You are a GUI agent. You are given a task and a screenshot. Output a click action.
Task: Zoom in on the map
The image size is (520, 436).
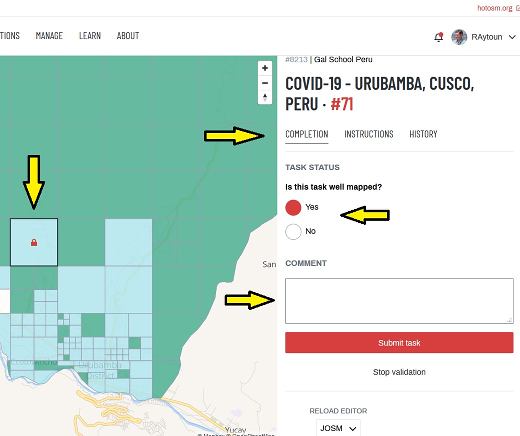pos(265,68)
